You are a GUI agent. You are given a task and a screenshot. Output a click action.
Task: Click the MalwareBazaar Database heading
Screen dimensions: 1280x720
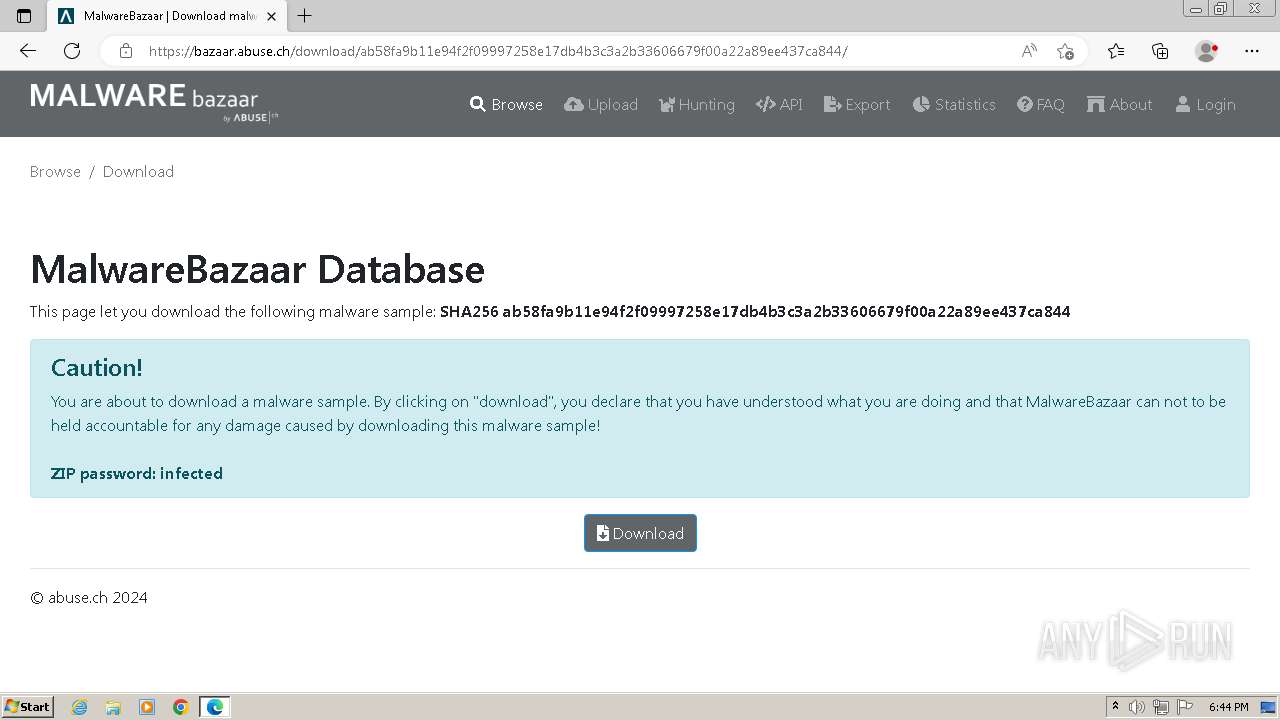[257, 269]
